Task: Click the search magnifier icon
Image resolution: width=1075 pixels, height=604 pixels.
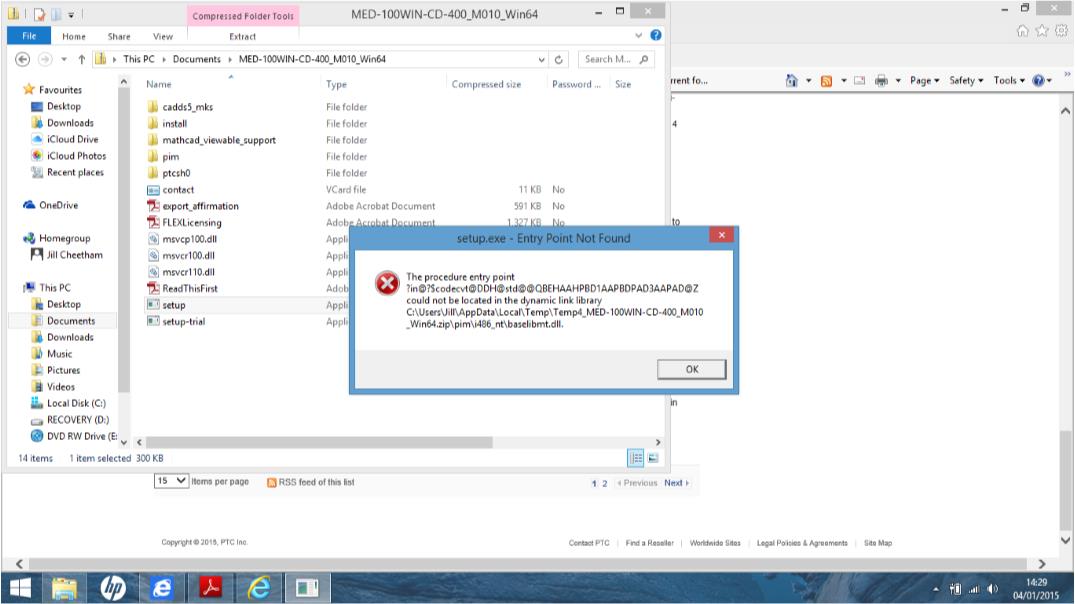Action: (643, 60)
